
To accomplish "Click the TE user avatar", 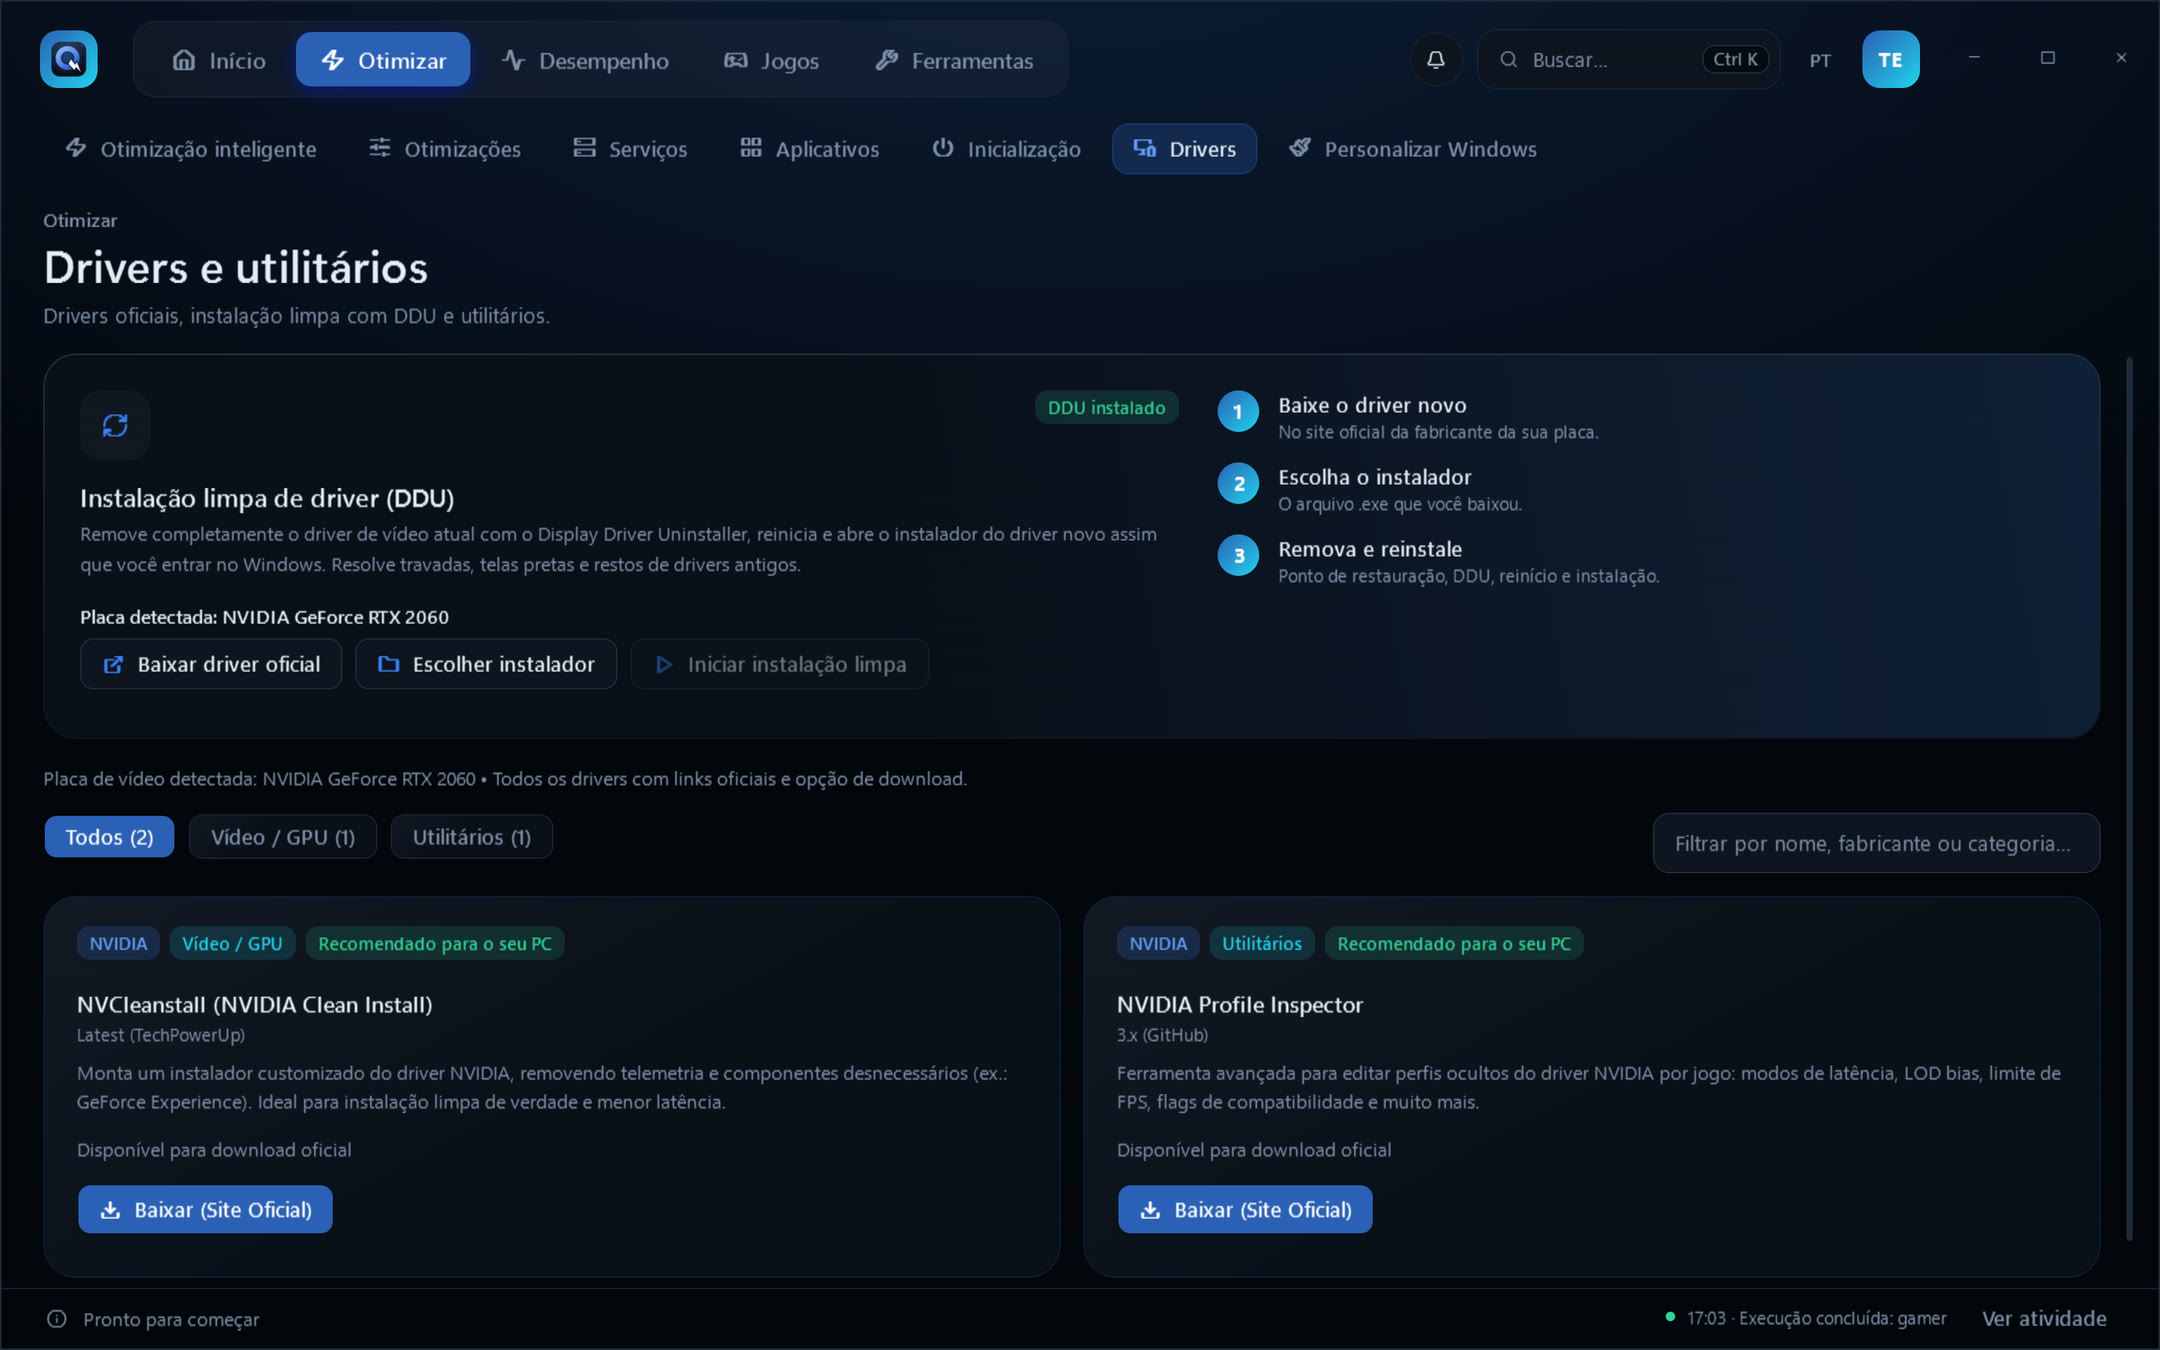I will click(x=1890, y=60).
